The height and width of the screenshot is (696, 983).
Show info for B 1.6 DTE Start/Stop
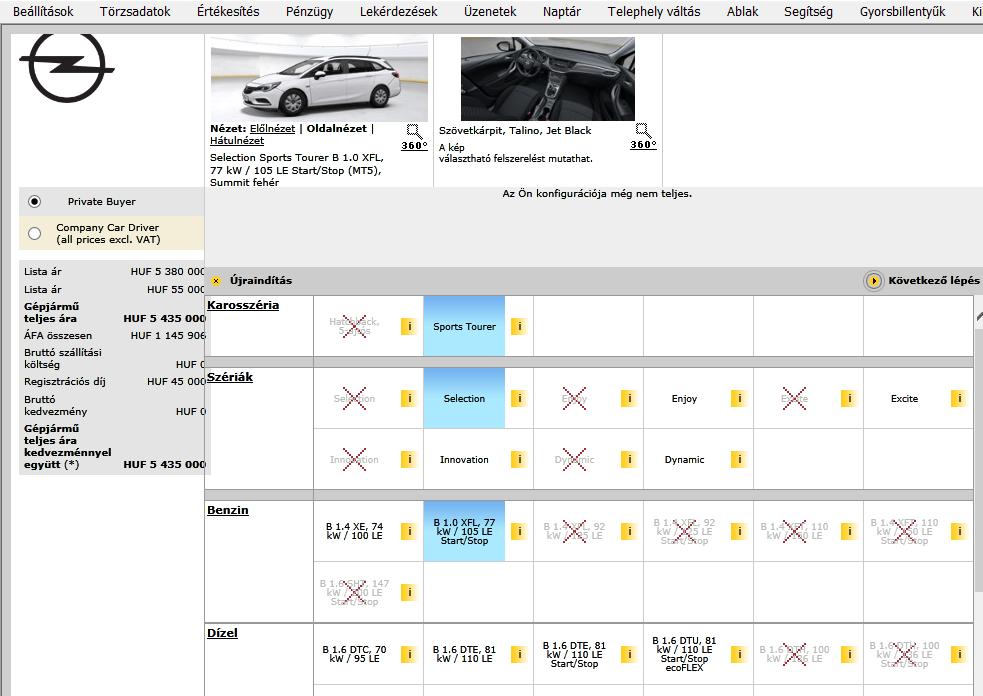click(628, 654)
